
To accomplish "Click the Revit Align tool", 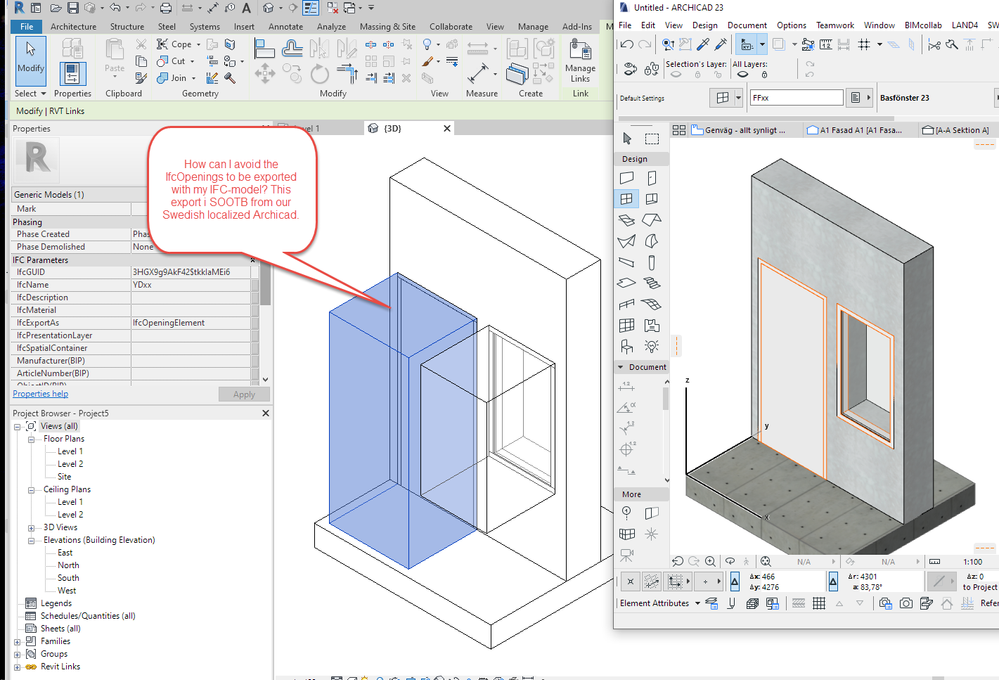I will [x=264, y=48].
